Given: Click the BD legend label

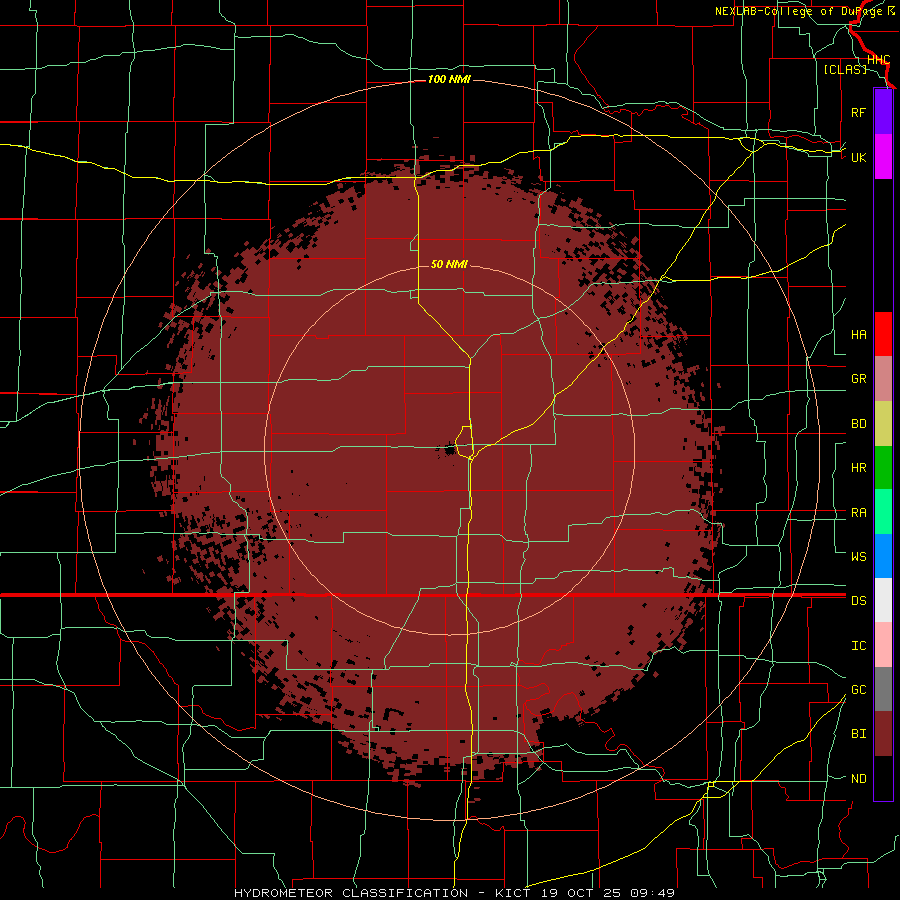Looking at the screenshot, I should [x=858, y=424].
